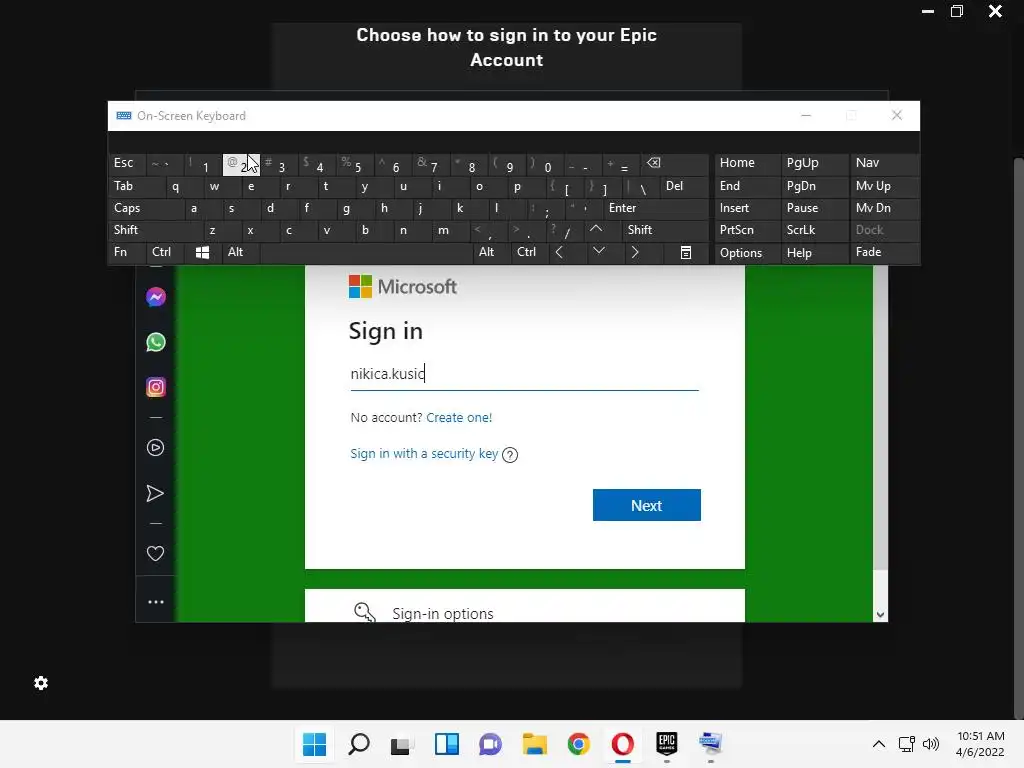Open Messenger in the Opera sidebar
The height and width of the screenshot is (768, 1024).
point(155,297)
